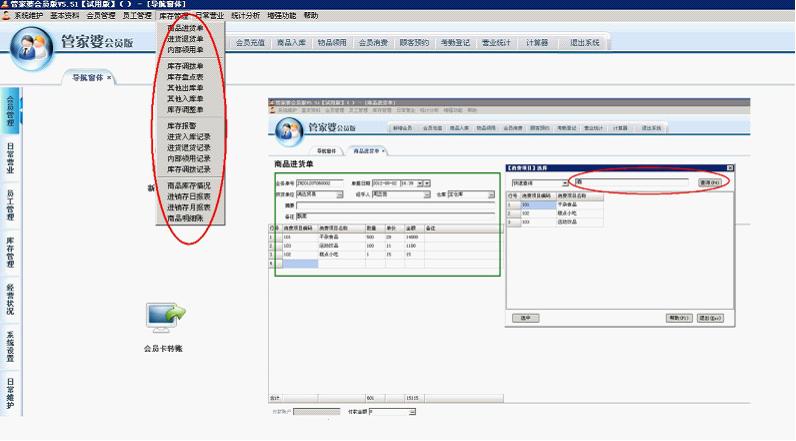The width and height of the screenshot is (796, 441).
Task: Open the 系统维护 menu
Action: 28,16
